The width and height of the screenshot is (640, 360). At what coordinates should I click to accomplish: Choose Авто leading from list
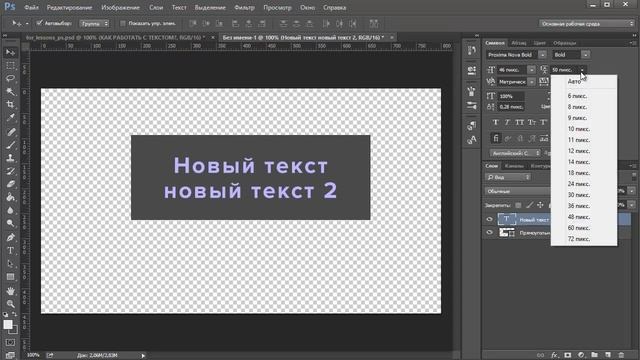[x=584, y=82]
